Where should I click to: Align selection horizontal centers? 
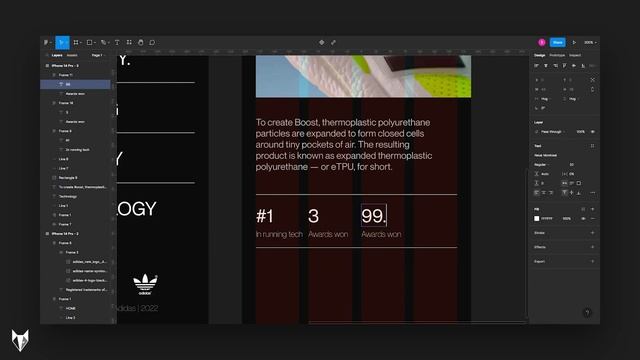click(x=546, y=66)
